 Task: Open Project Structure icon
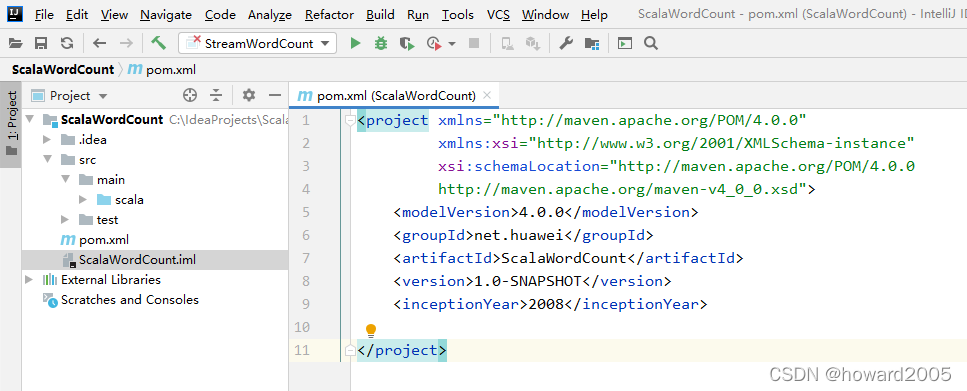click(x=592, y=43)
